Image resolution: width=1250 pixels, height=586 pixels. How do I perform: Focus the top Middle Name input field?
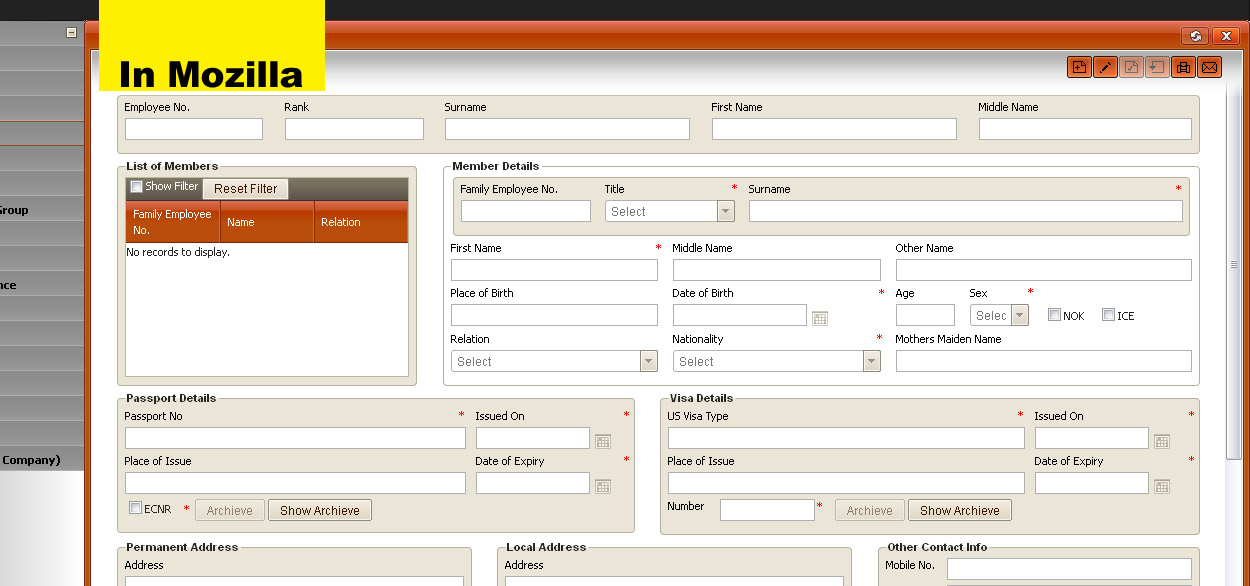[x=1085, y=129]
